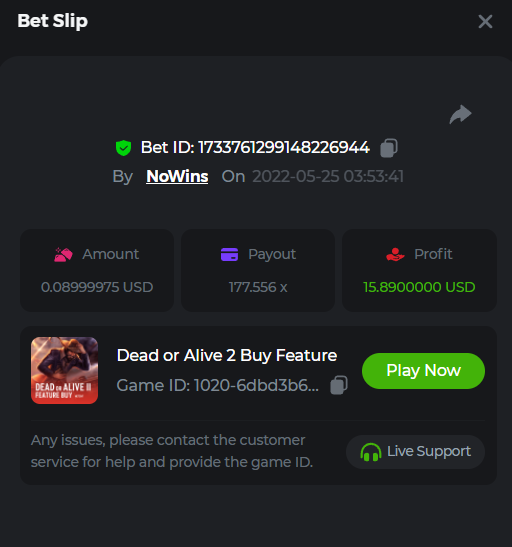Click the purple Payout card icon
This screenshot has height=547, width=512.
(229, 254)
